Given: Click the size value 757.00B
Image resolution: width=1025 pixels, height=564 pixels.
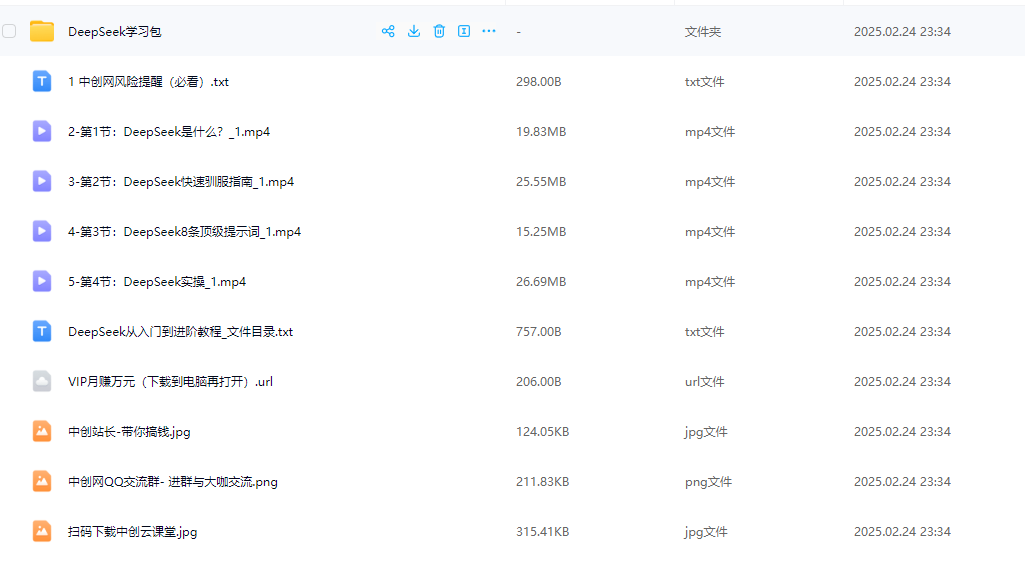Looking at the screenshot, I should [539, 331].
